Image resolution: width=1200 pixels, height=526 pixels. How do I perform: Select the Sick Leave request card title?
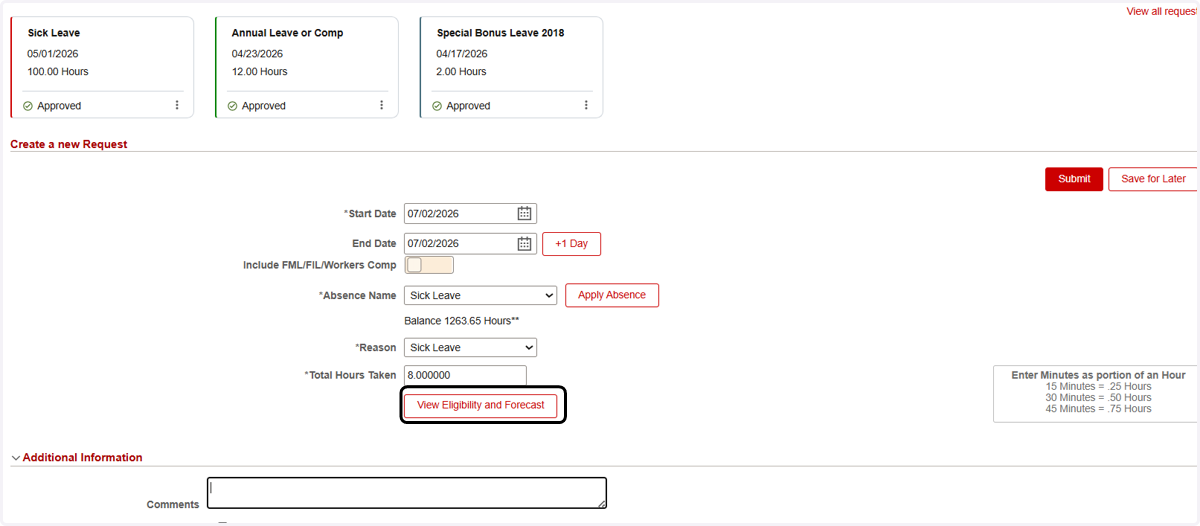(54, 33)
